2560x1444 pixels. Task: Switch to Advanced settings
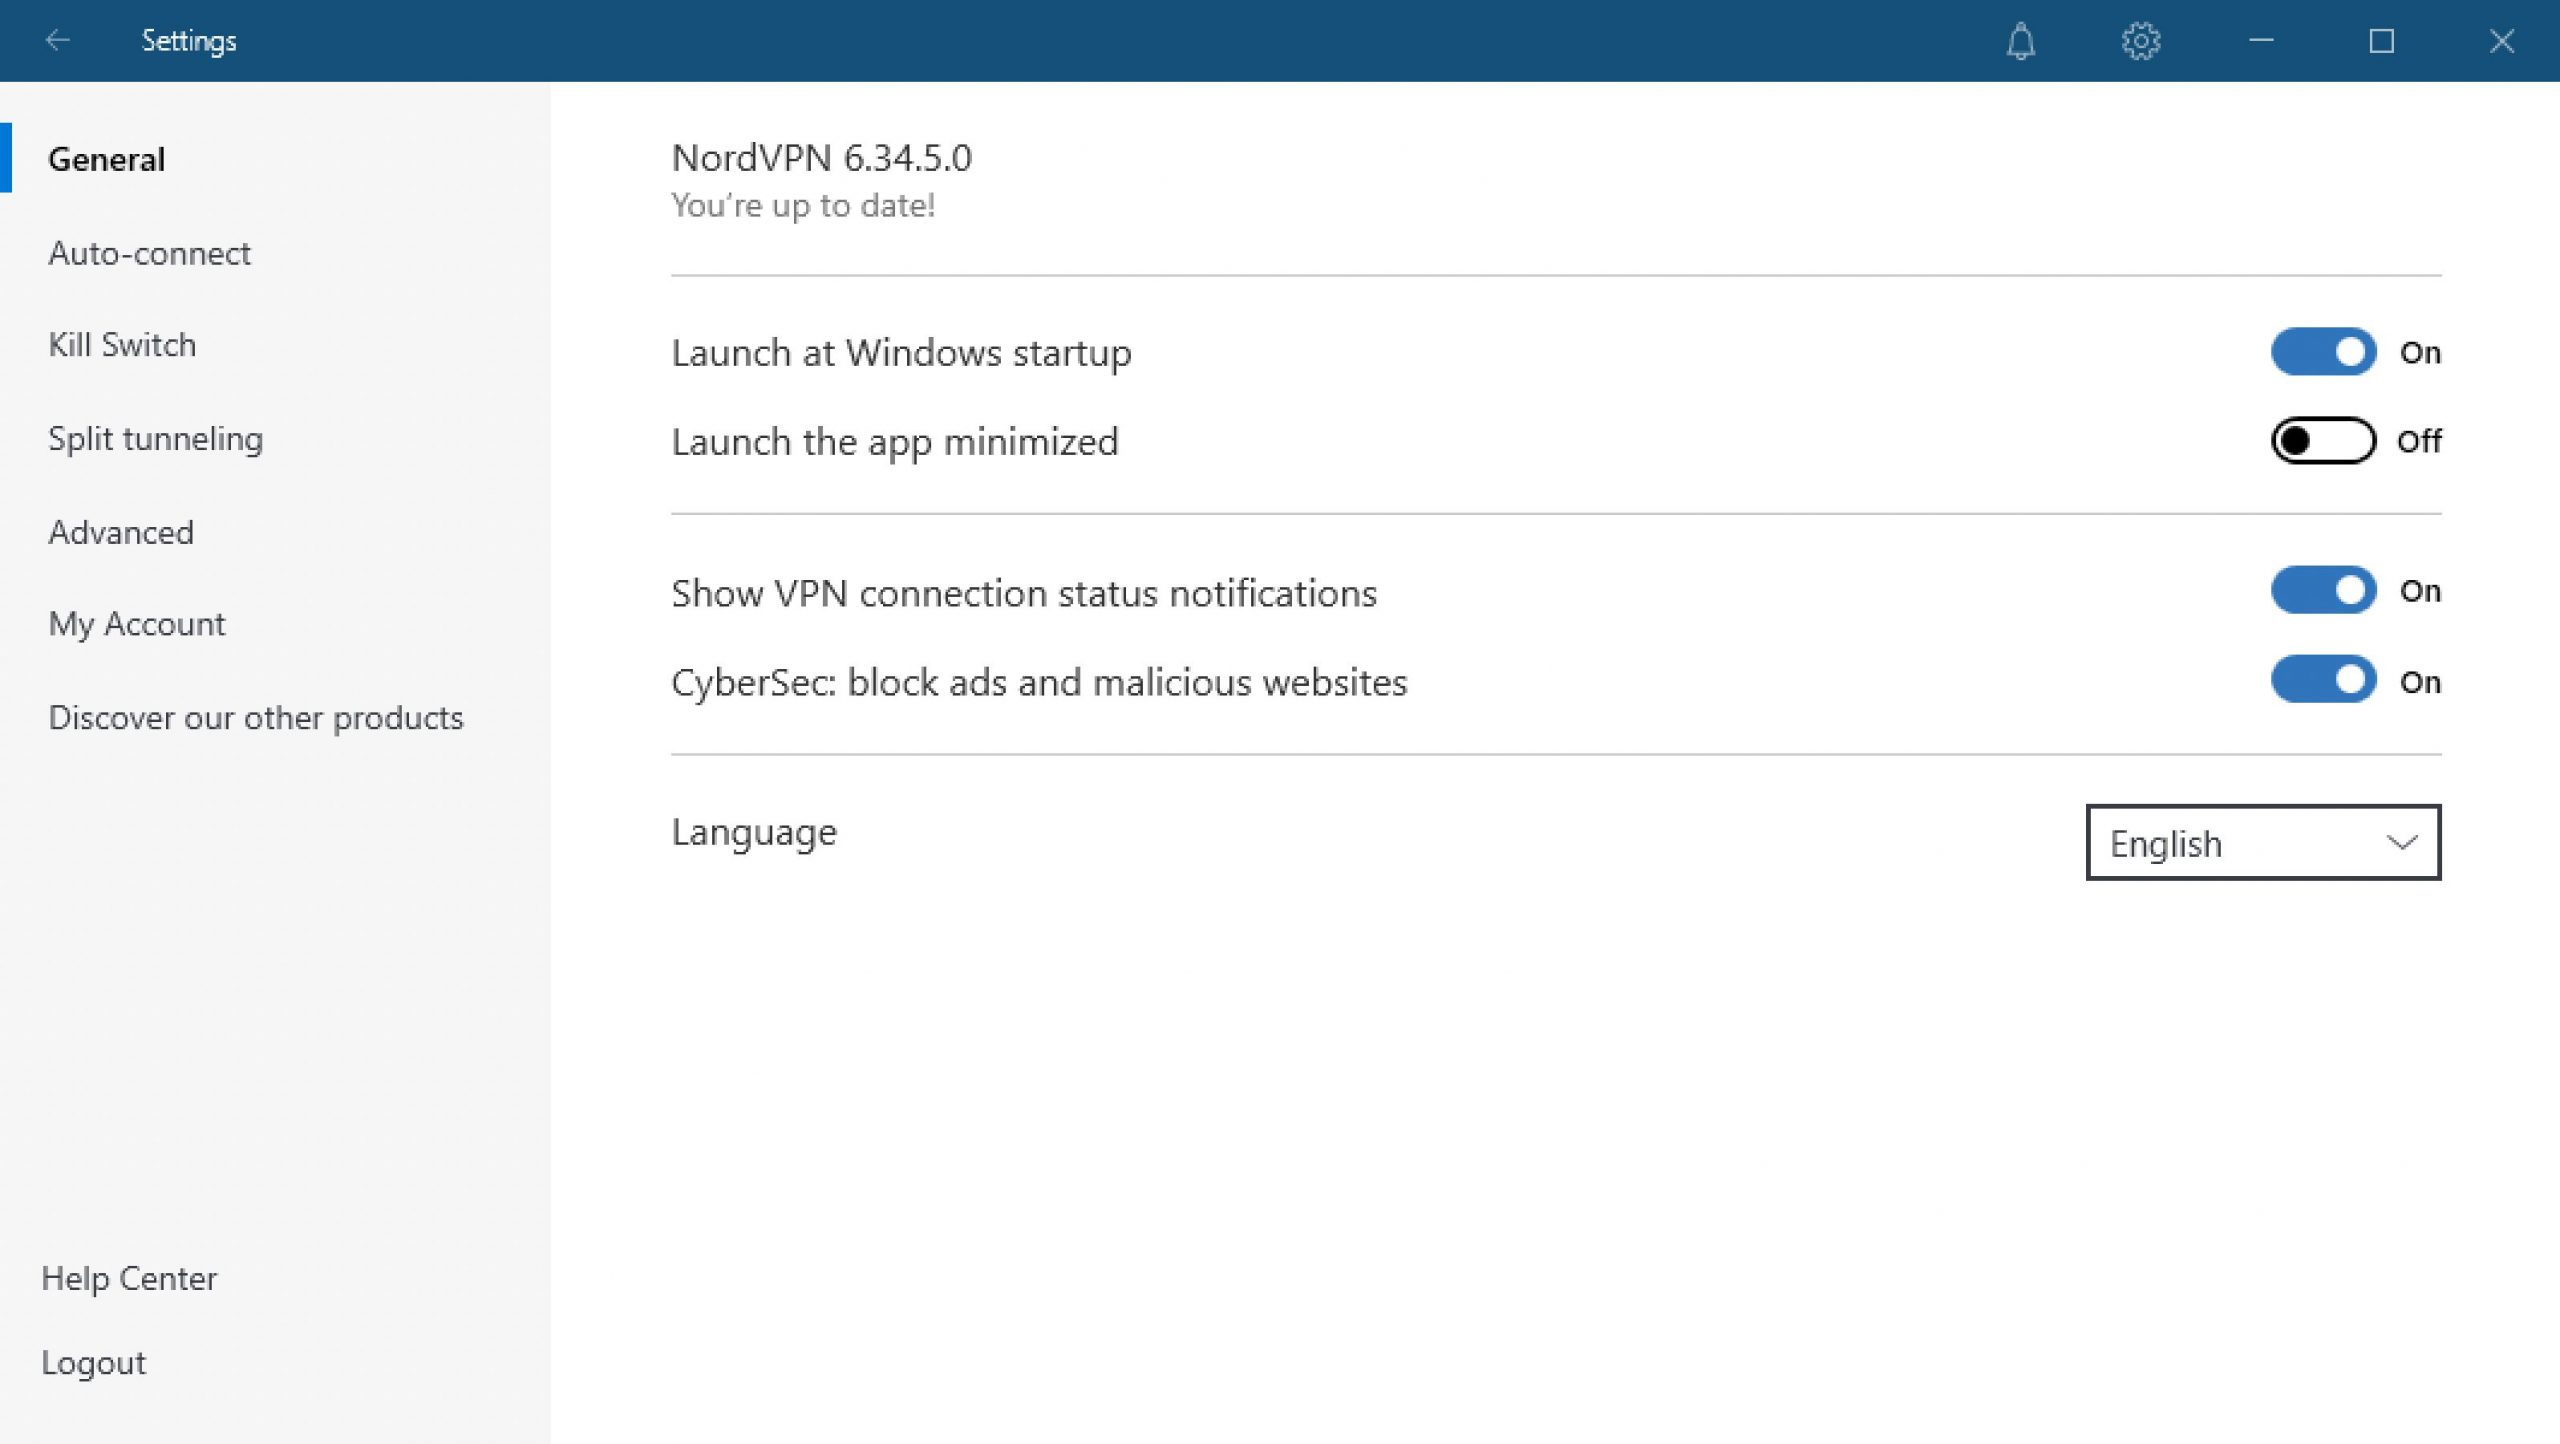click(x=121, y=532)
